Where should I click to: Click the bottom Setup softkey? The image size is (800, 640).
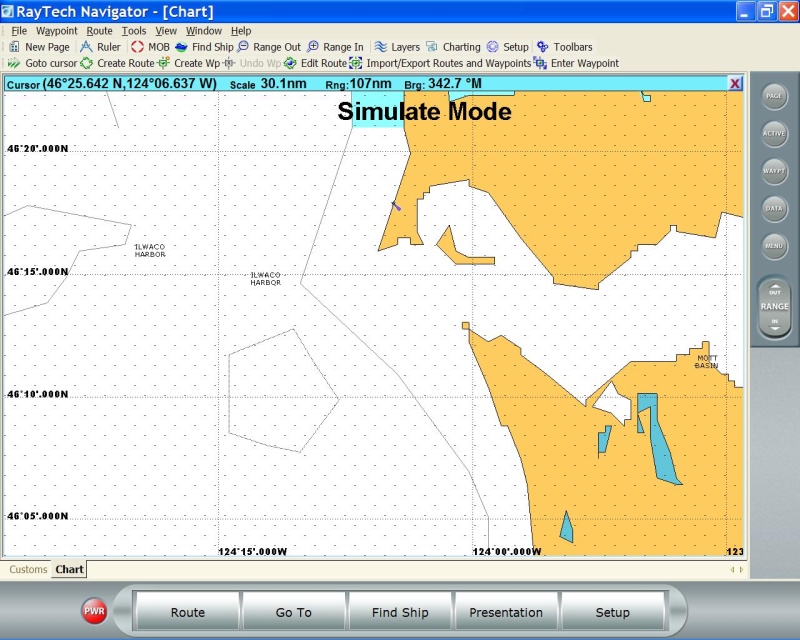tap(612, 612)
